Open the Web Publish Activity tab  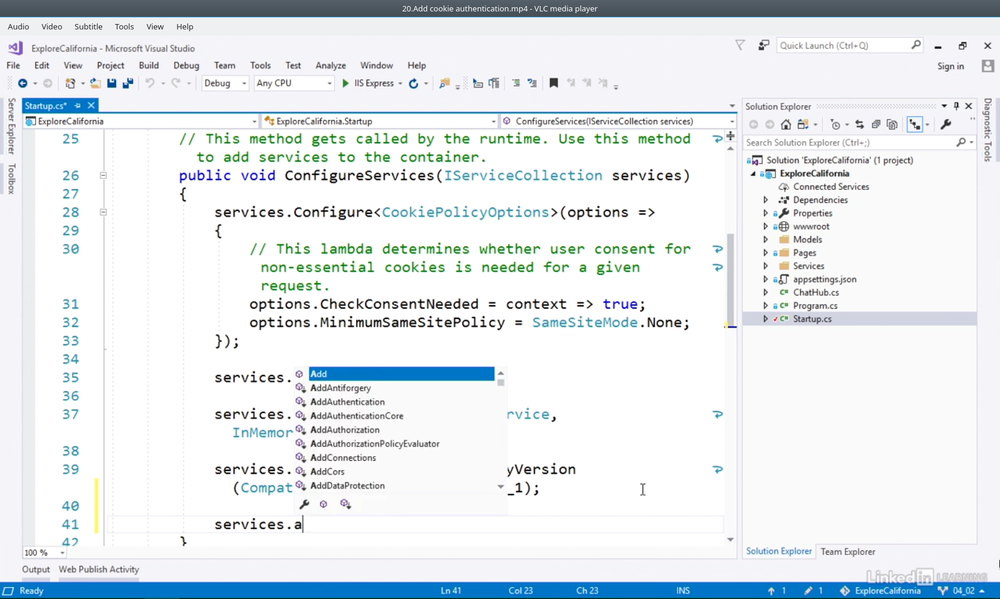click(99, 569)
